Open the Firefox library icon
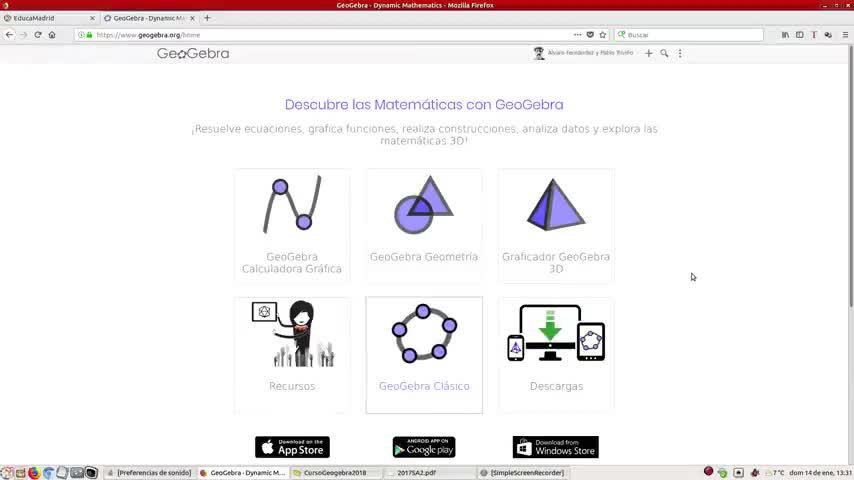The height and width of the screenshot is (480, 854). (x=785, y=34)
